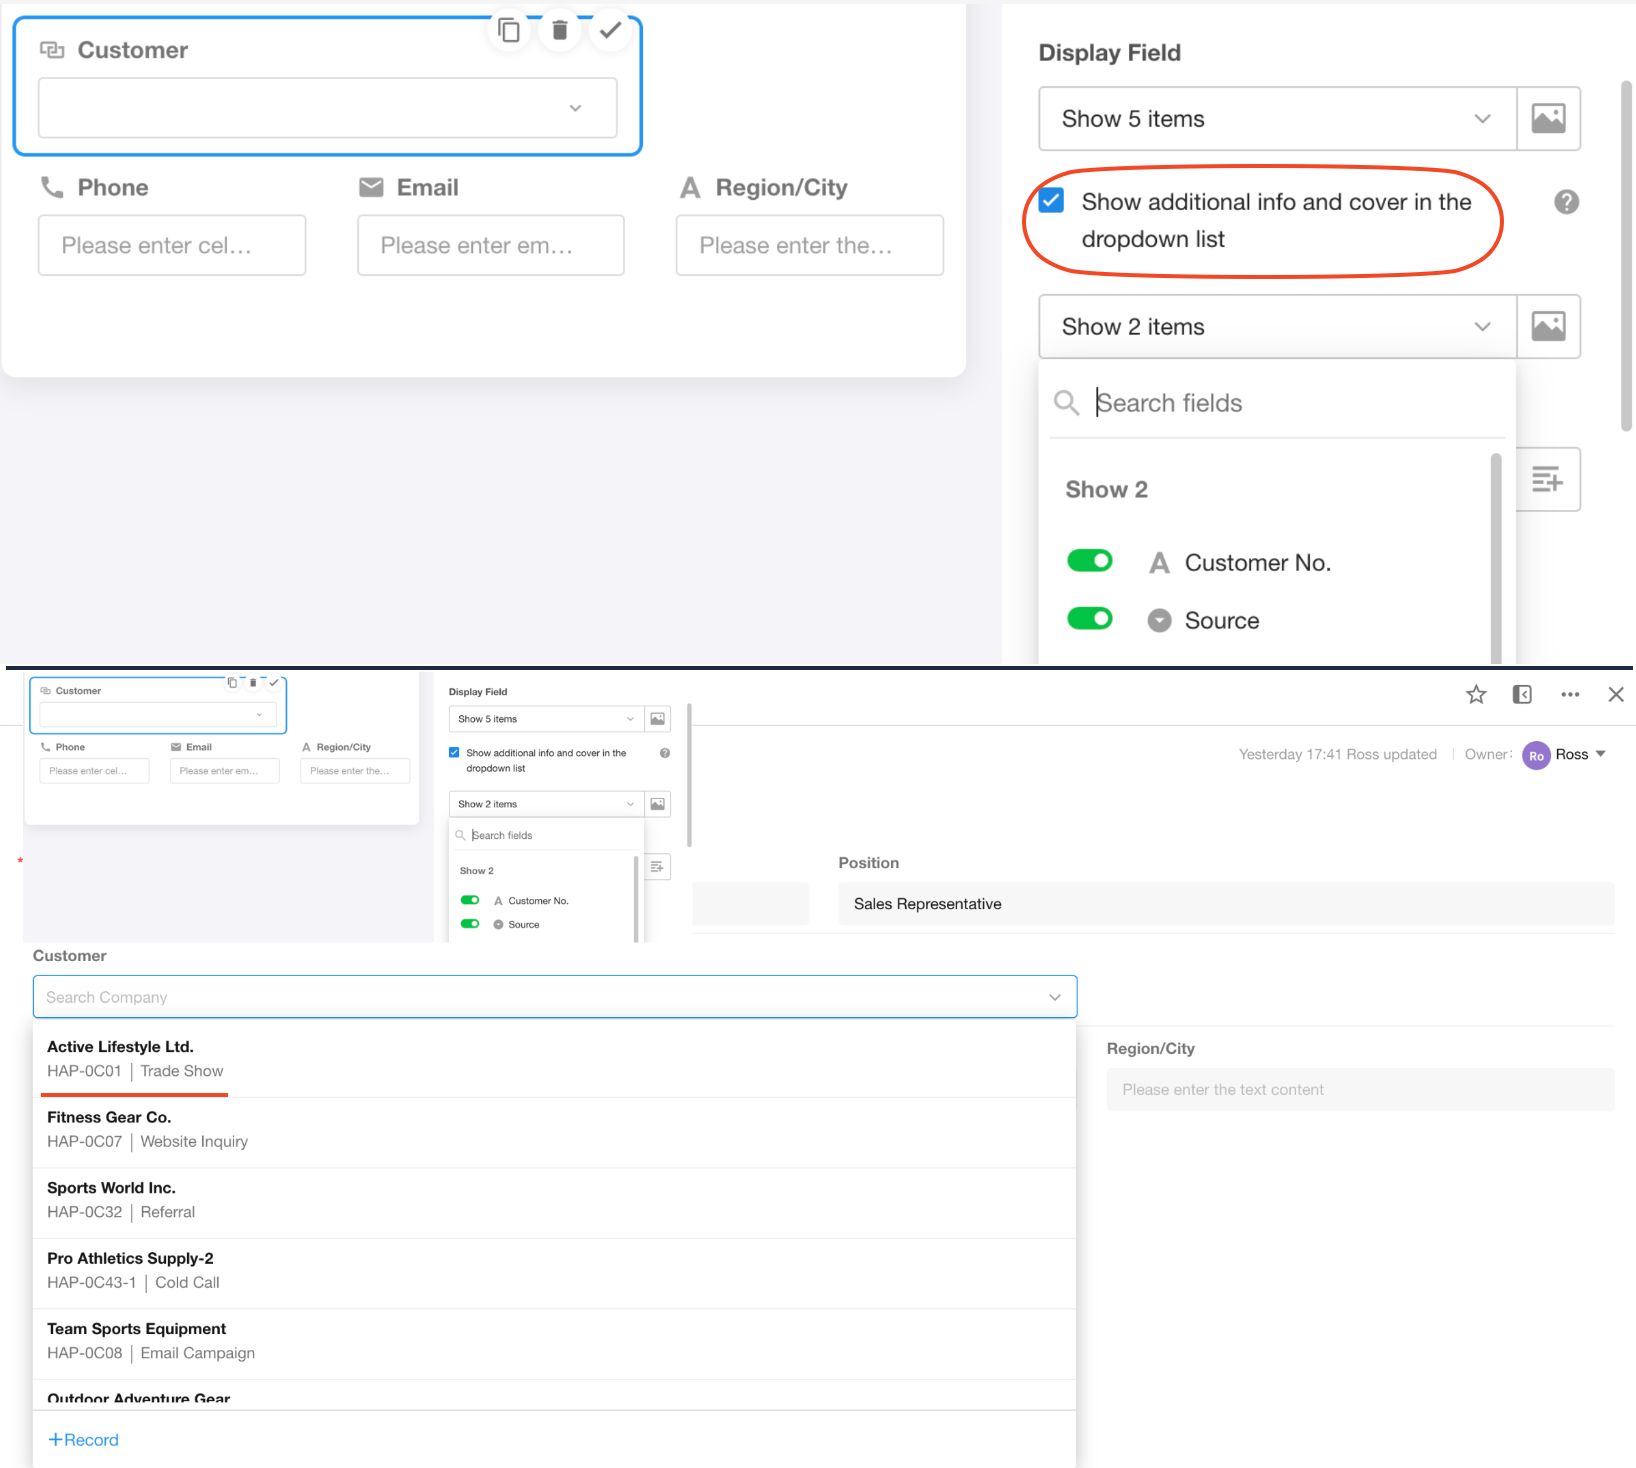Star this record as favorite

[1476, 695]
